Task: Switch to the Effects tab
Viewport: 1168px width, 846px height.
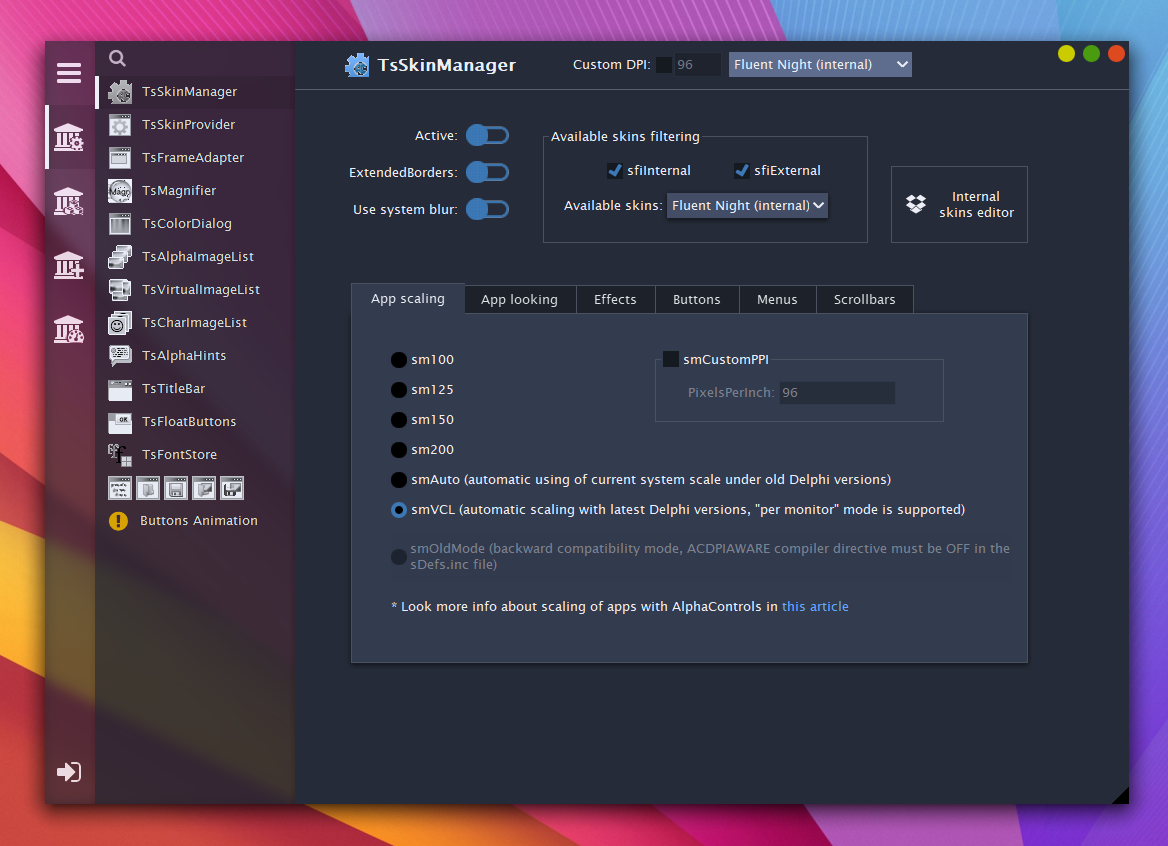Action: [x=614, y=300]
